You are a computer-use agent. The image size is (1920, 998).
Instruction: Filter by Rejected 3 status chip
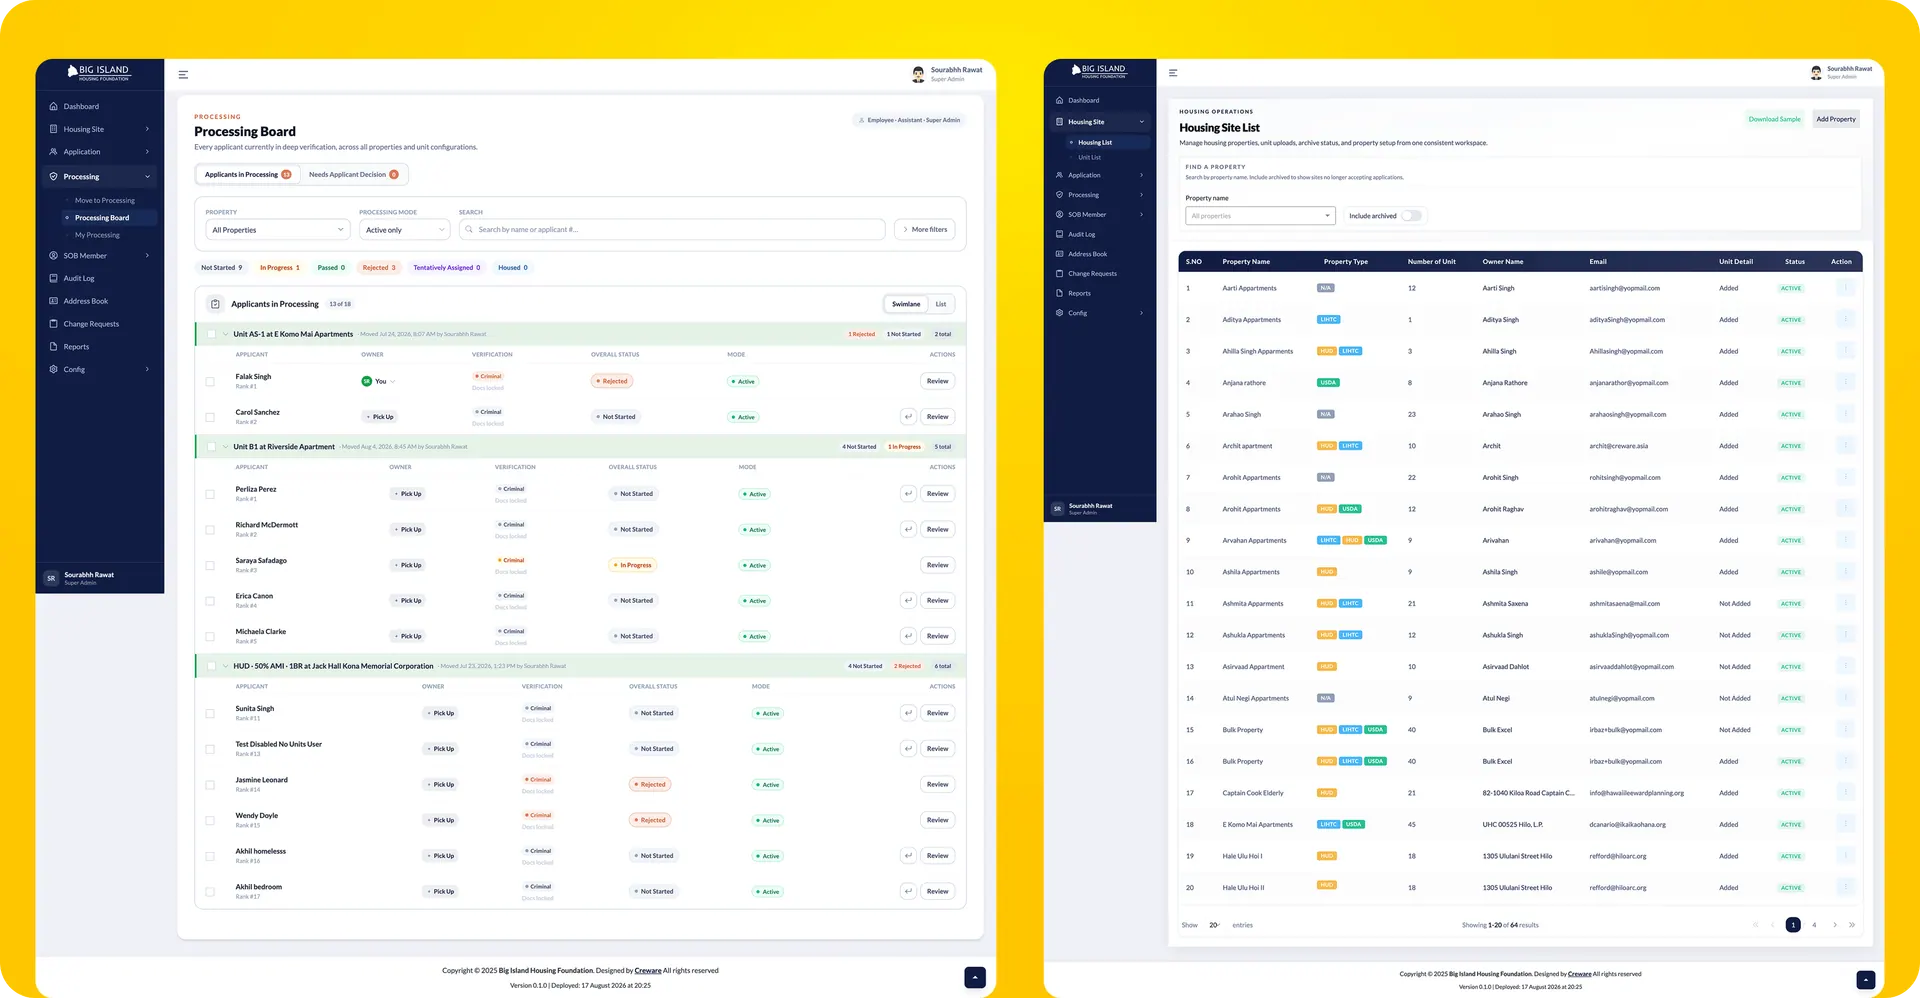[x=379, y=268]
